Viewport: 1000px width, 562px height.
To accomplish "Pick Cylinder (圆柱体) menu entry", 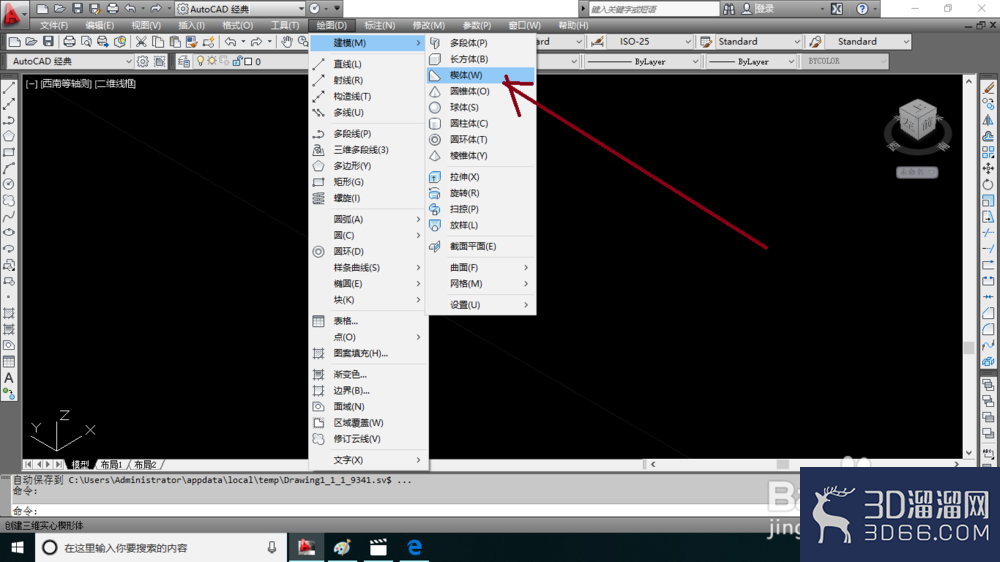I will click(x=480, y=123).
